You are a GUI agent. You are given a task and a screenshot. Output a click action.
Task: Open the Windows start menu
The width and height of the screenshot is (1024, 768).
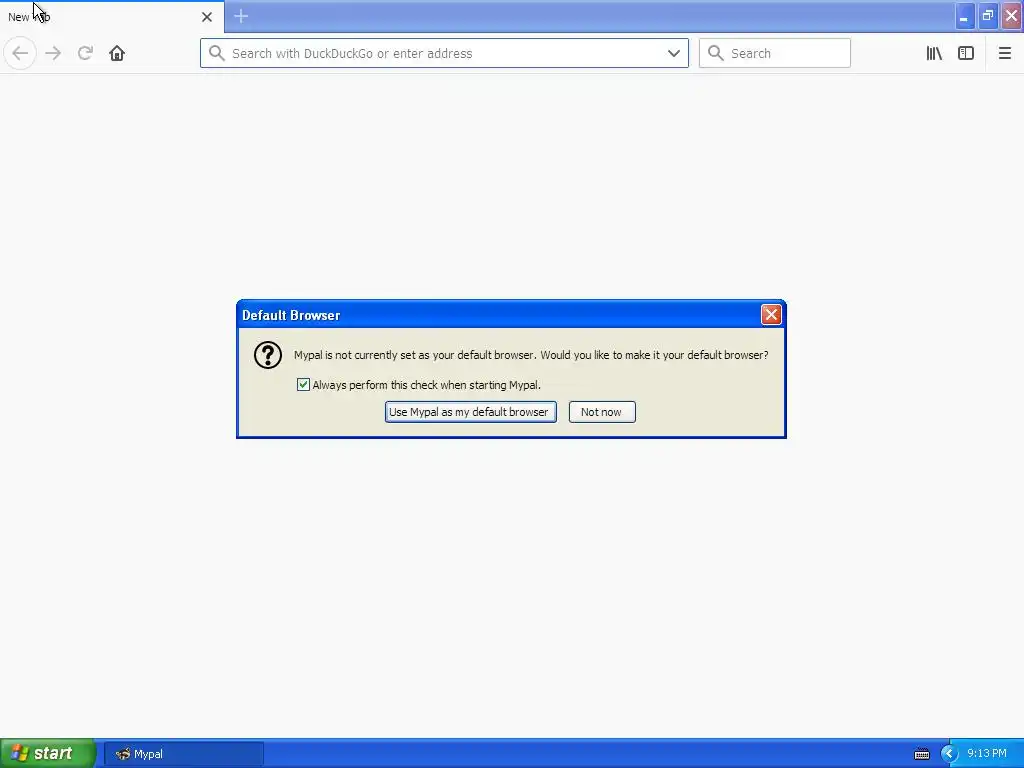point(48,754)
